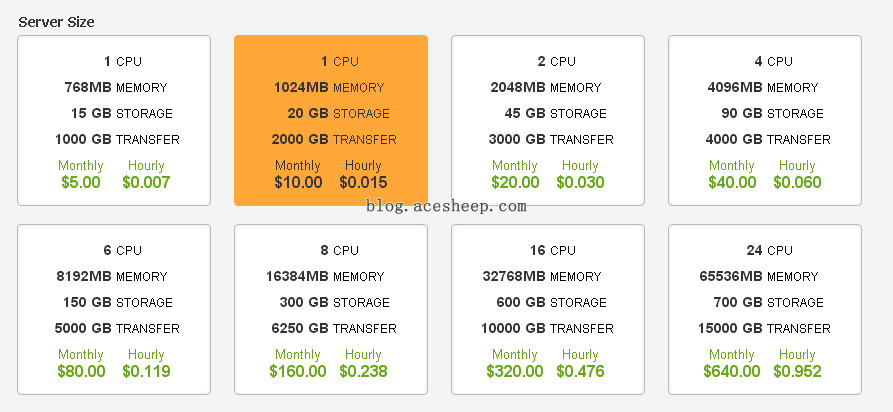
Task: Select the highlighted 1024MB $10.00 plan
Action: click(331, 120)
